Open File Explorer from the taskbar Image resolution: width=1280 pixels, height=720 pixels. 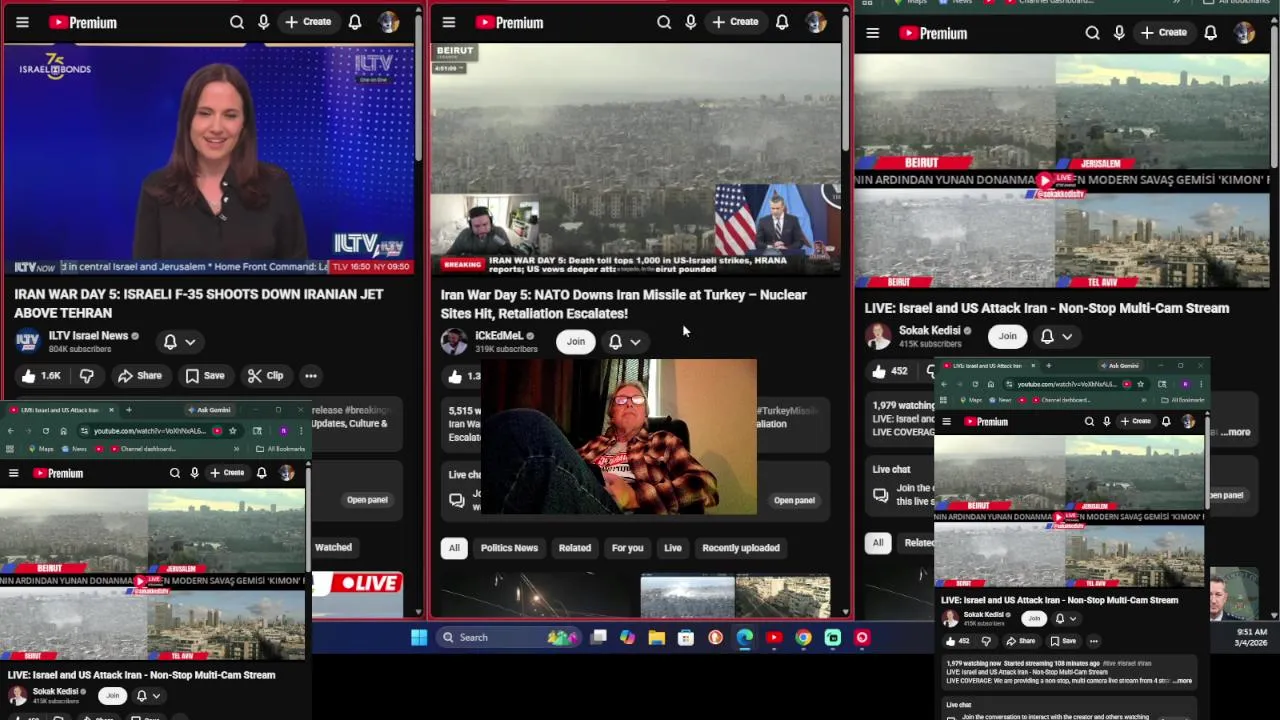pyautogui.click(x=656, y=638)
